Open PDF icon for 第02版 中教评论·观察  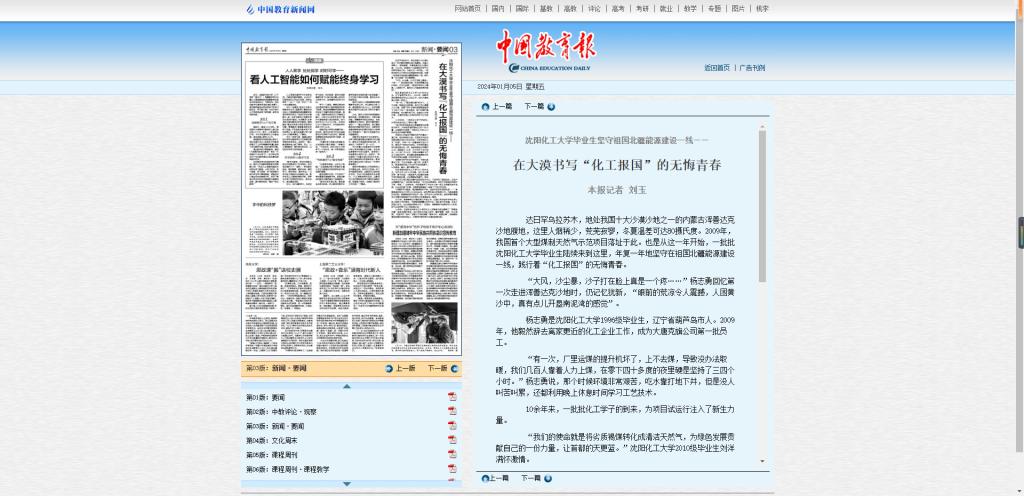(452, 411)
